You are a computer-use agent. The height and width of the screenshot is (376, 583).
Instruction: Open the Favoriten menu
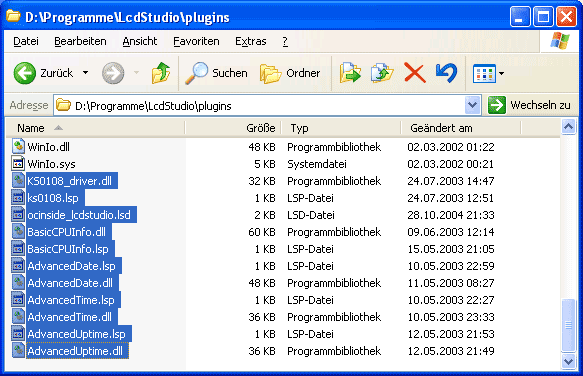point(196,41)
